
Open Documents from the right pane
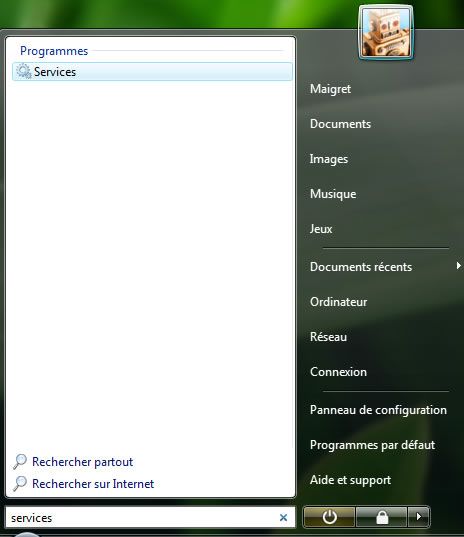[x=340, y=124]
